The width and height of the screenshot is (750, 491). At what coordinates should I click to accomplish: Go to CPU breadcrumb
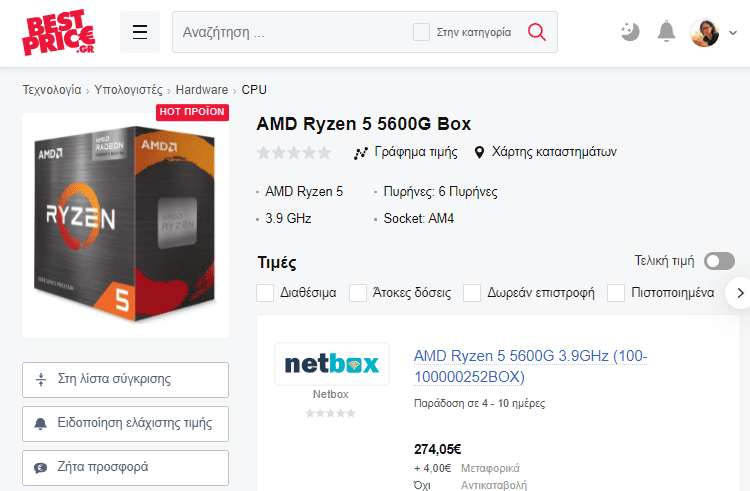click(x=254, y=90)
